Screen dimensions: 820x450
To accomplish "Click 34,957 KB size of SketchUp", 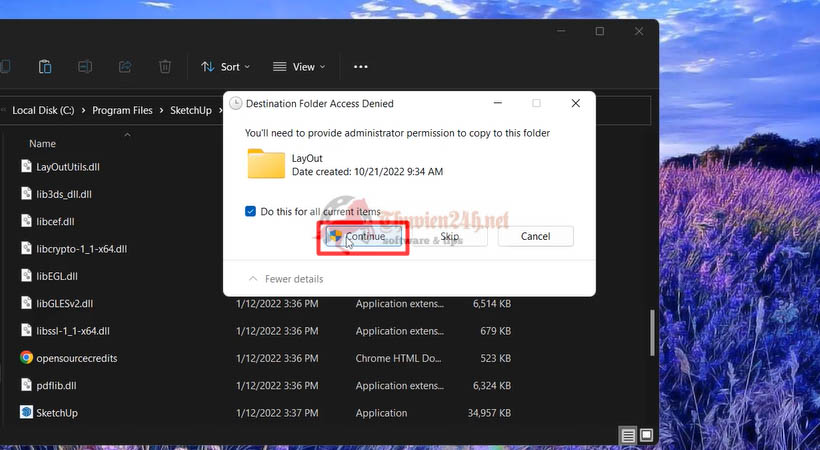I will click(489, 413).
